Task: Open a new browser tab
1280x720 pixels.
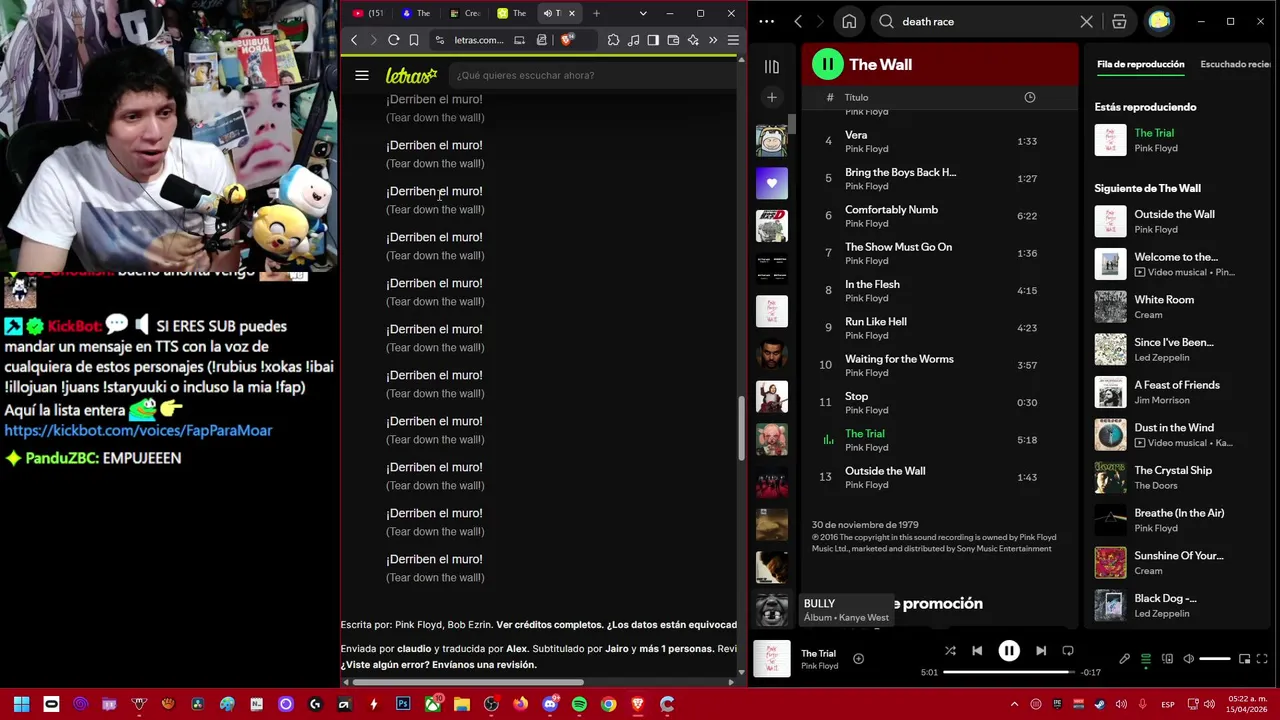Action: [596, 13]
